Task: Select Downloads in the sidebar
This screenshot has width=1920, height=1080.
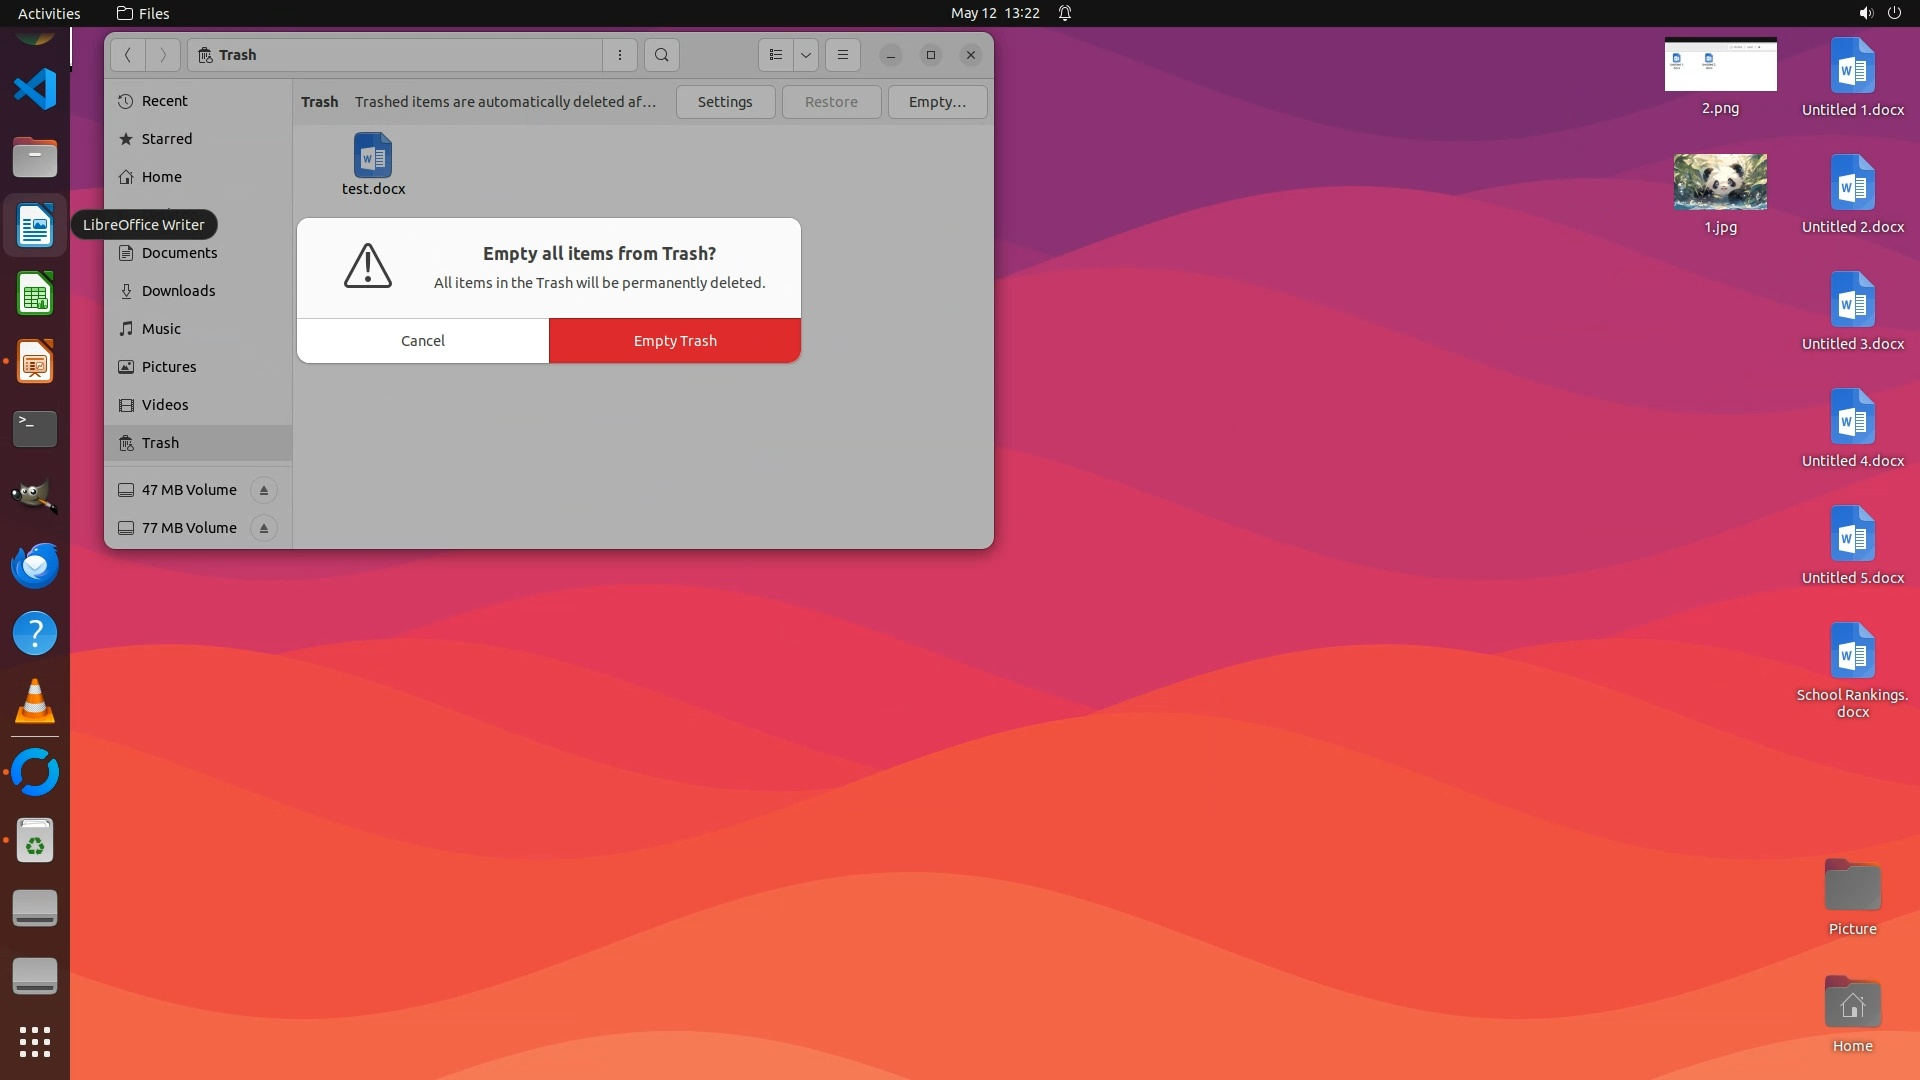Action: click(x=178, y=291)
